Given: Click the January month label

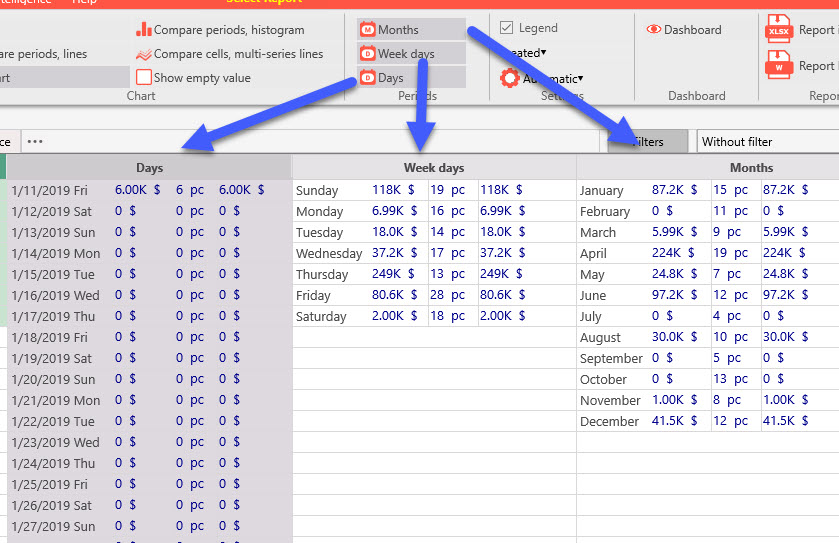Looking at the screenshot, I should pos(601,190).
